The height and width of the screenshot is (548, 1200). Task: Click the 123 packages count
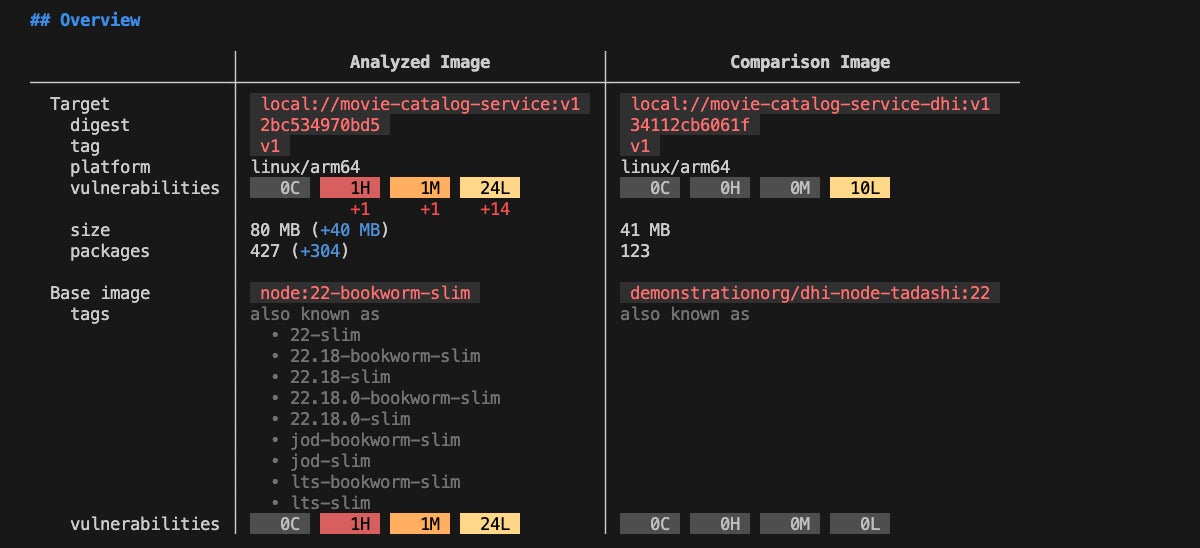pos(635,251)
